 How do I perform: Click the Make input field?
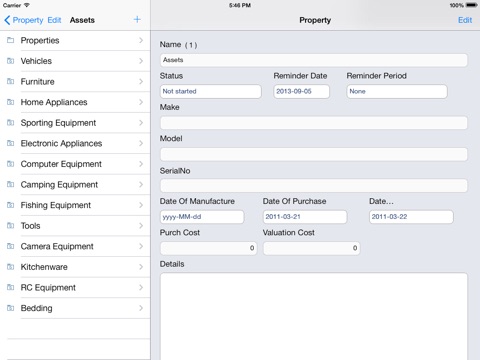coord(314,123)
